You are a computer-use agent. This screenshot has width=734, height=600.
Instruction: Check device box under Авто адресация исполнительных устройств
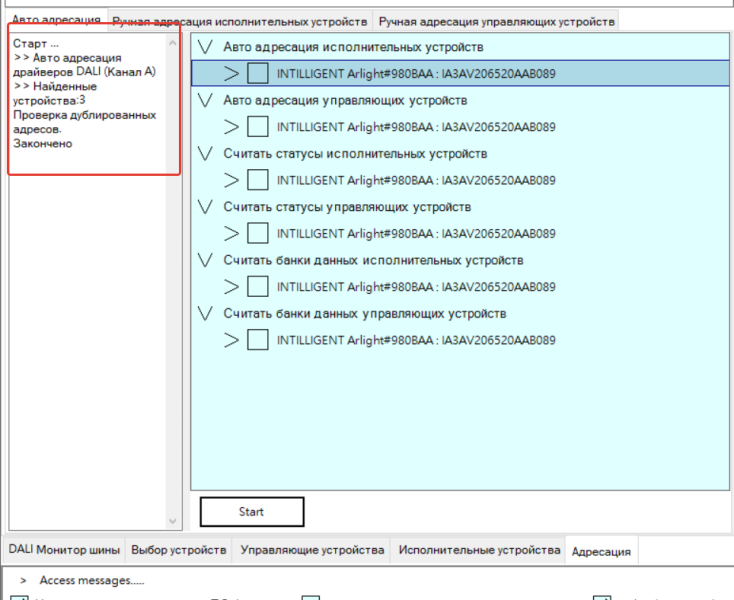click(257, 73)
